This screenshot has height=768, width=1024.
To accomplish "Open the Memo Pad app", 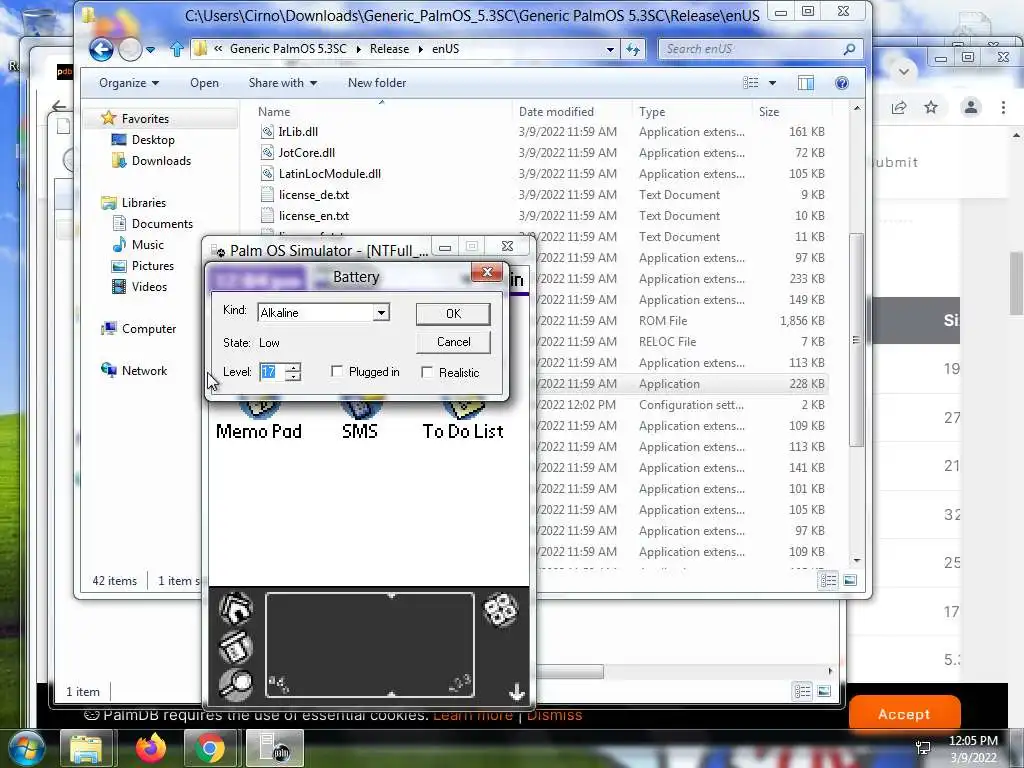I will click(259, 421).
